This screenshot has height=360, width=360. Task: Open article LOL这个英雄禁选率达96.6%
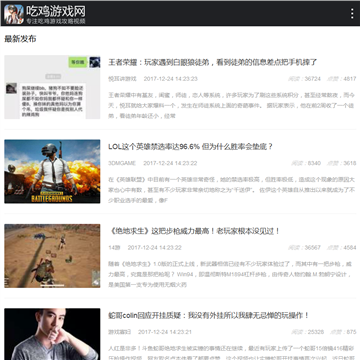pos(190,147)
